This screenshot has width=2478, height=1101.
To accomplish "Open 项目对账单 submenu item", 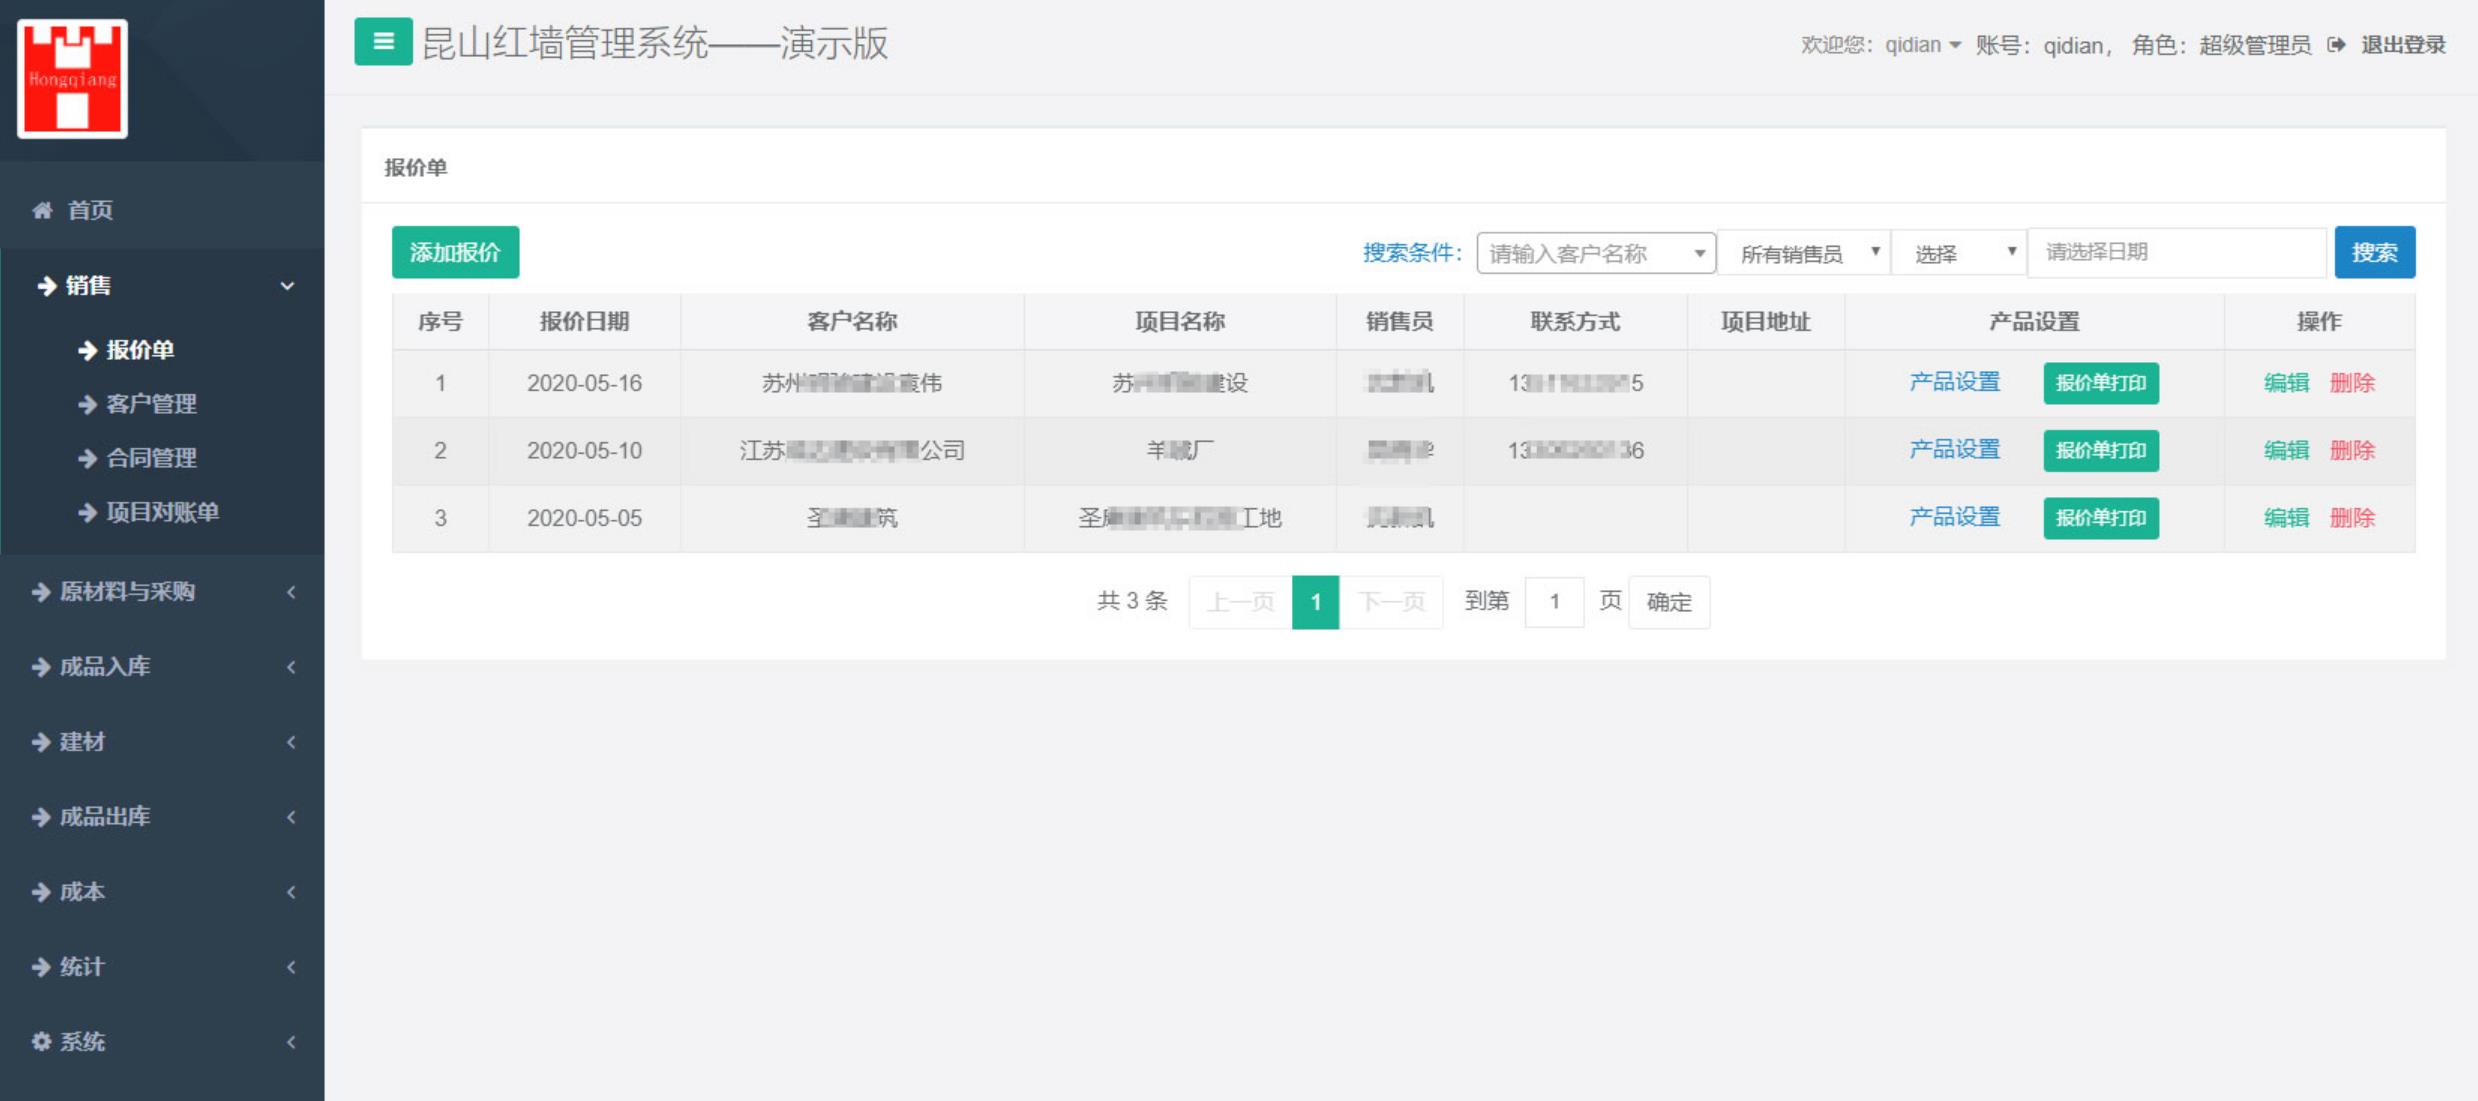I will 162,512.
